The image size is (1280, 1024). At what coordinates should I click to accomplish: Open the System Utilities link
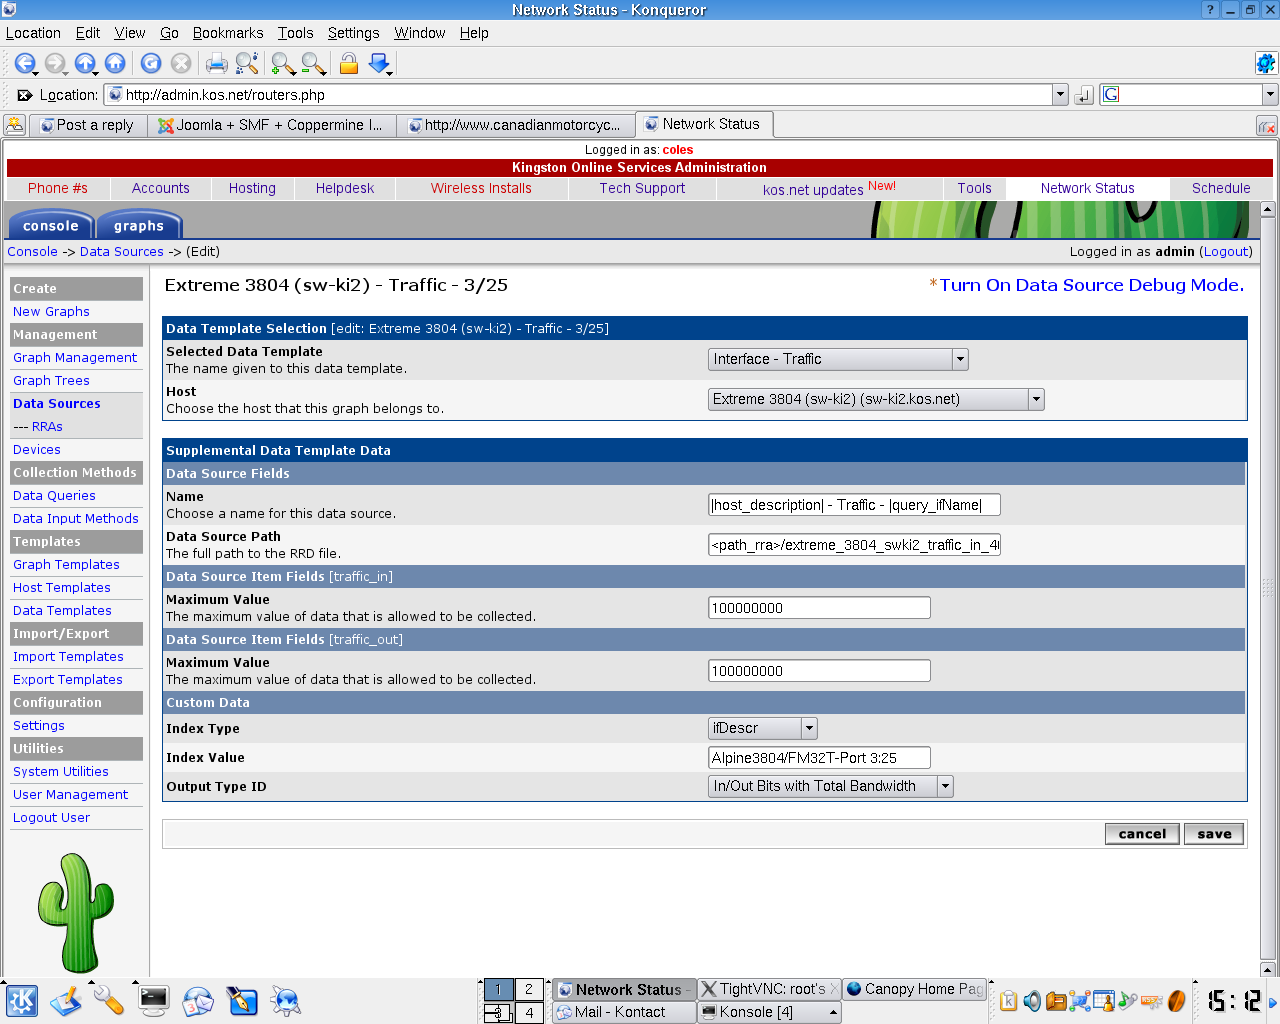61,771
